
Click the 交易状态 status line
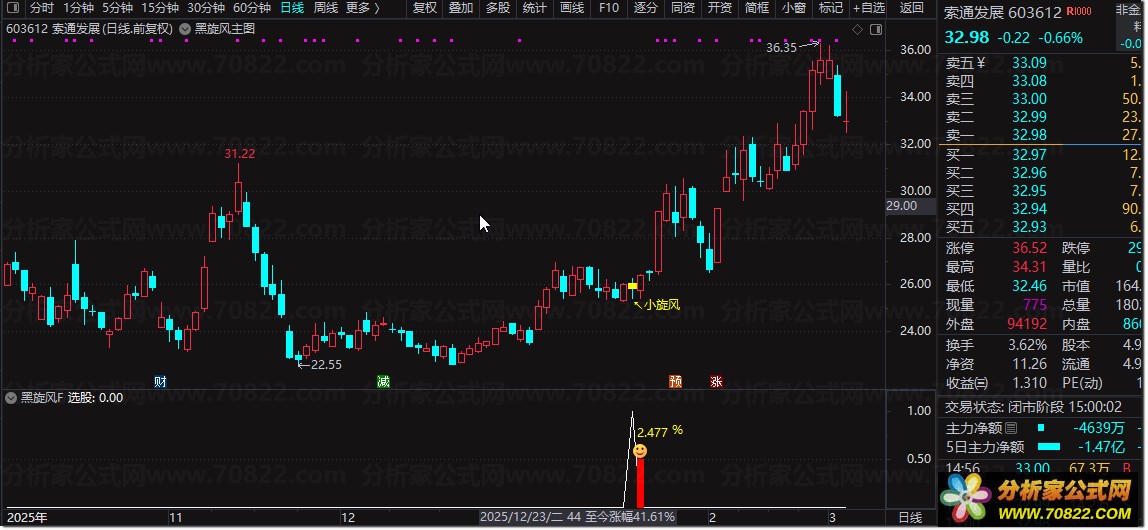(1034, 407)
